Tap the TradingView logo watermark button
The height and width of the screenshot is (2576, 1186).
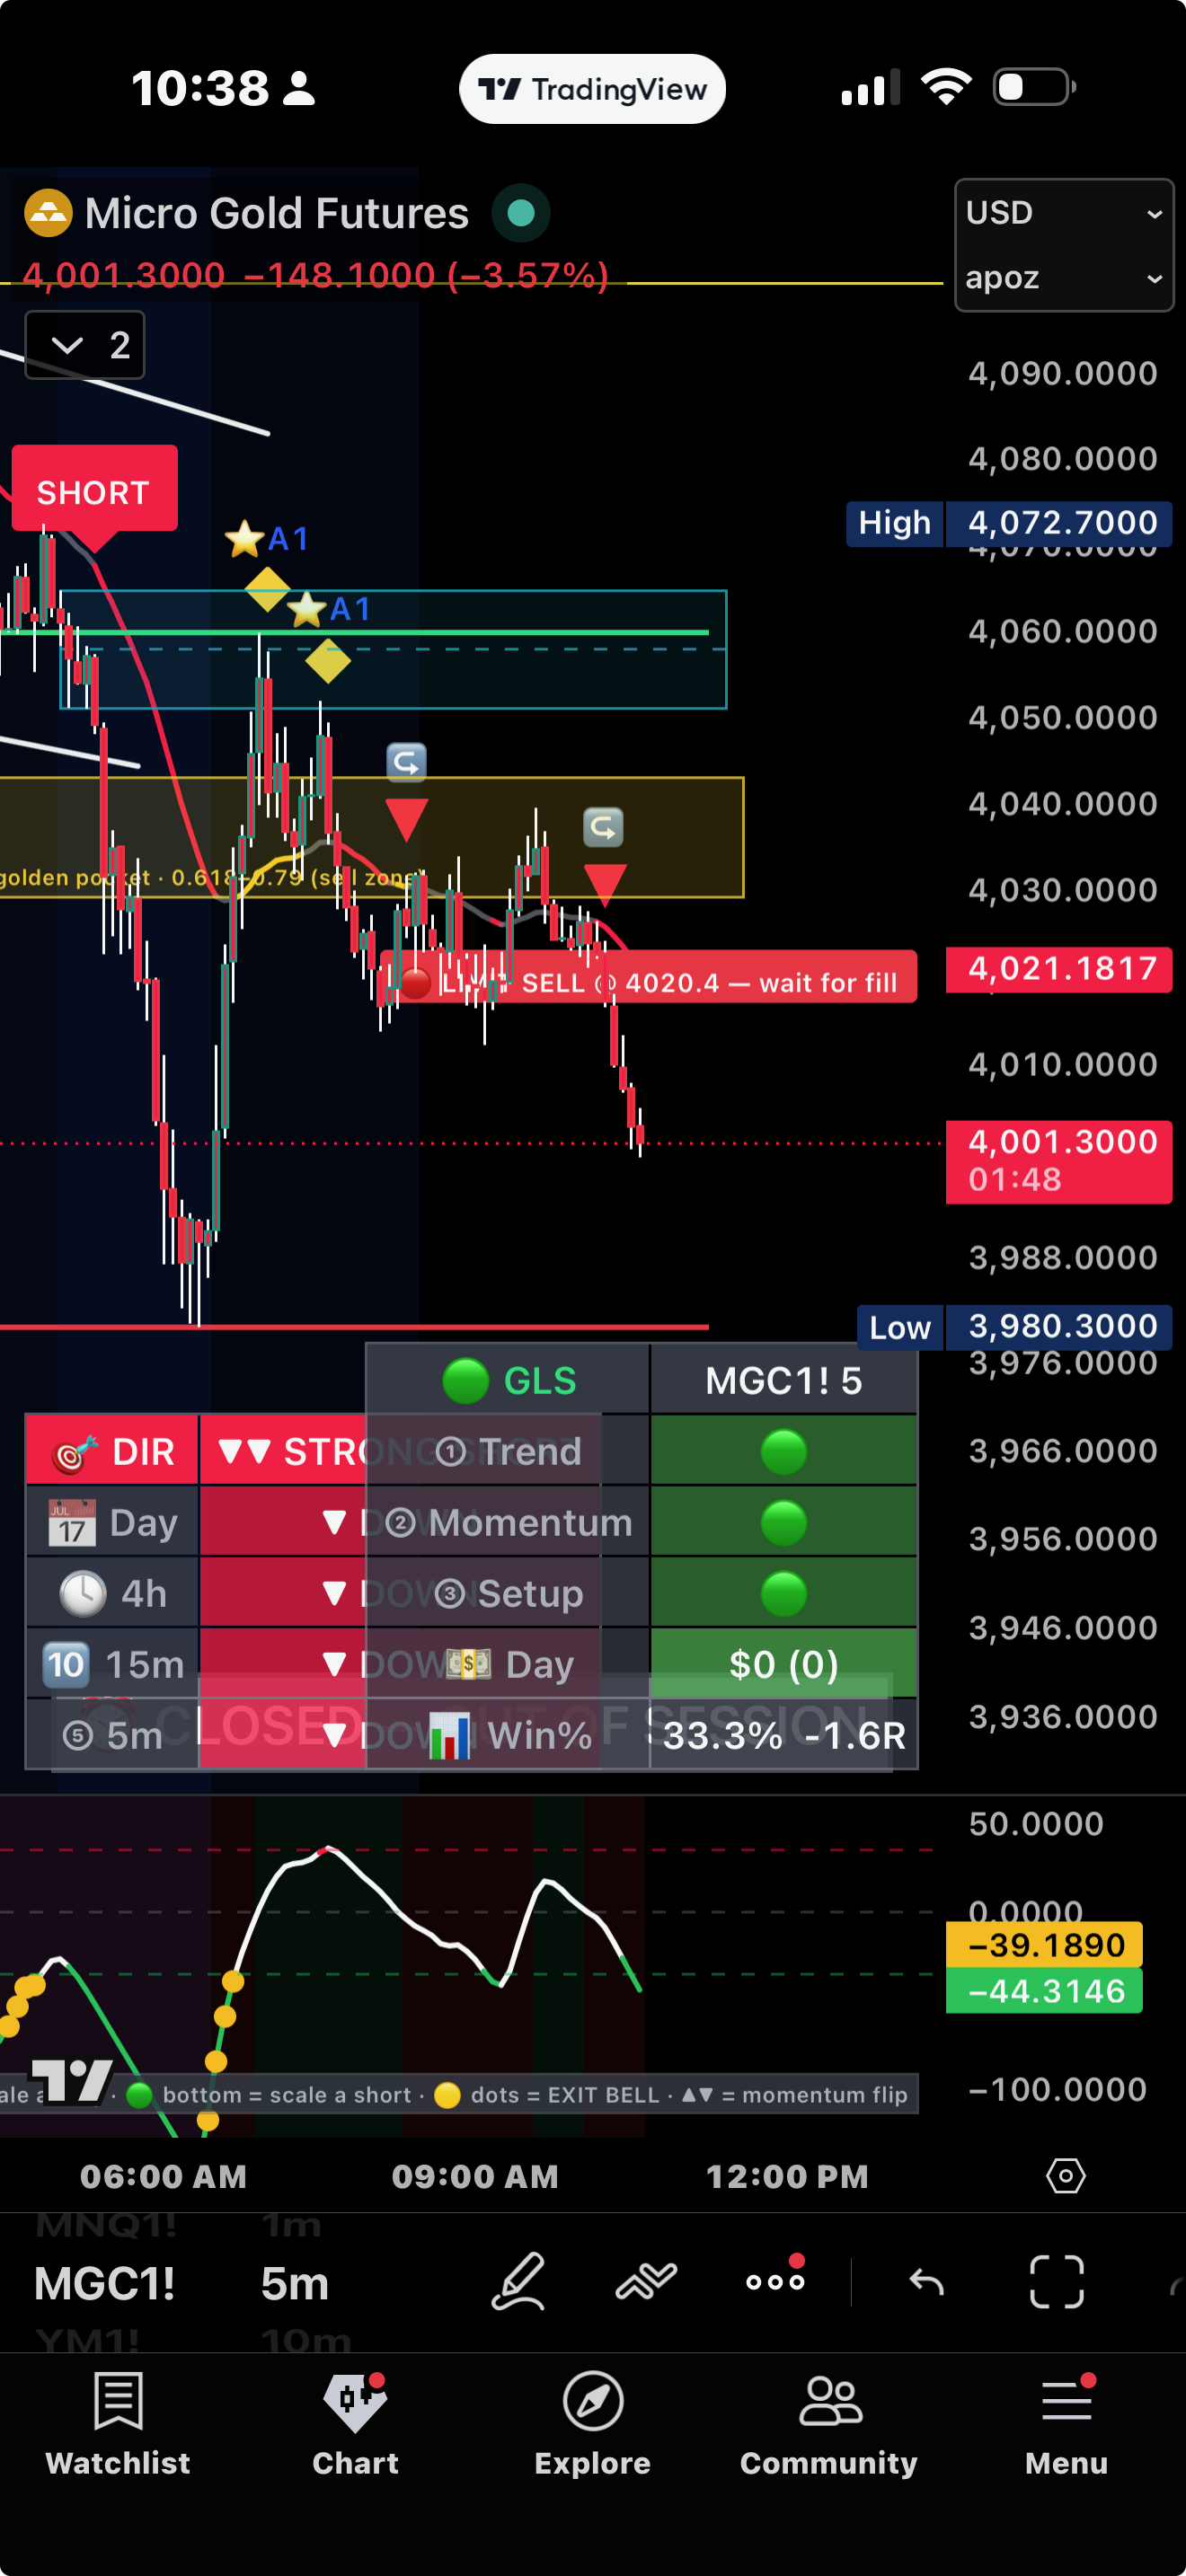pos(70,2082)
